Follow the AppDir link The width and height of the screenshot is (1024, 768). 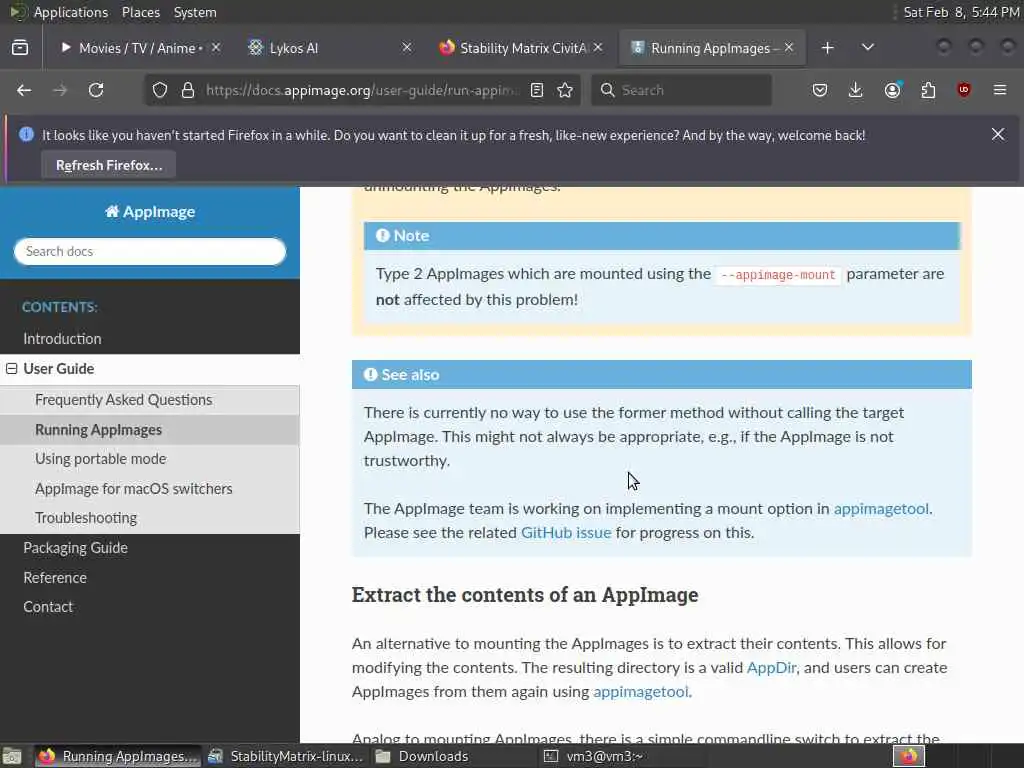pyautogui.click(x=771, y=667)
